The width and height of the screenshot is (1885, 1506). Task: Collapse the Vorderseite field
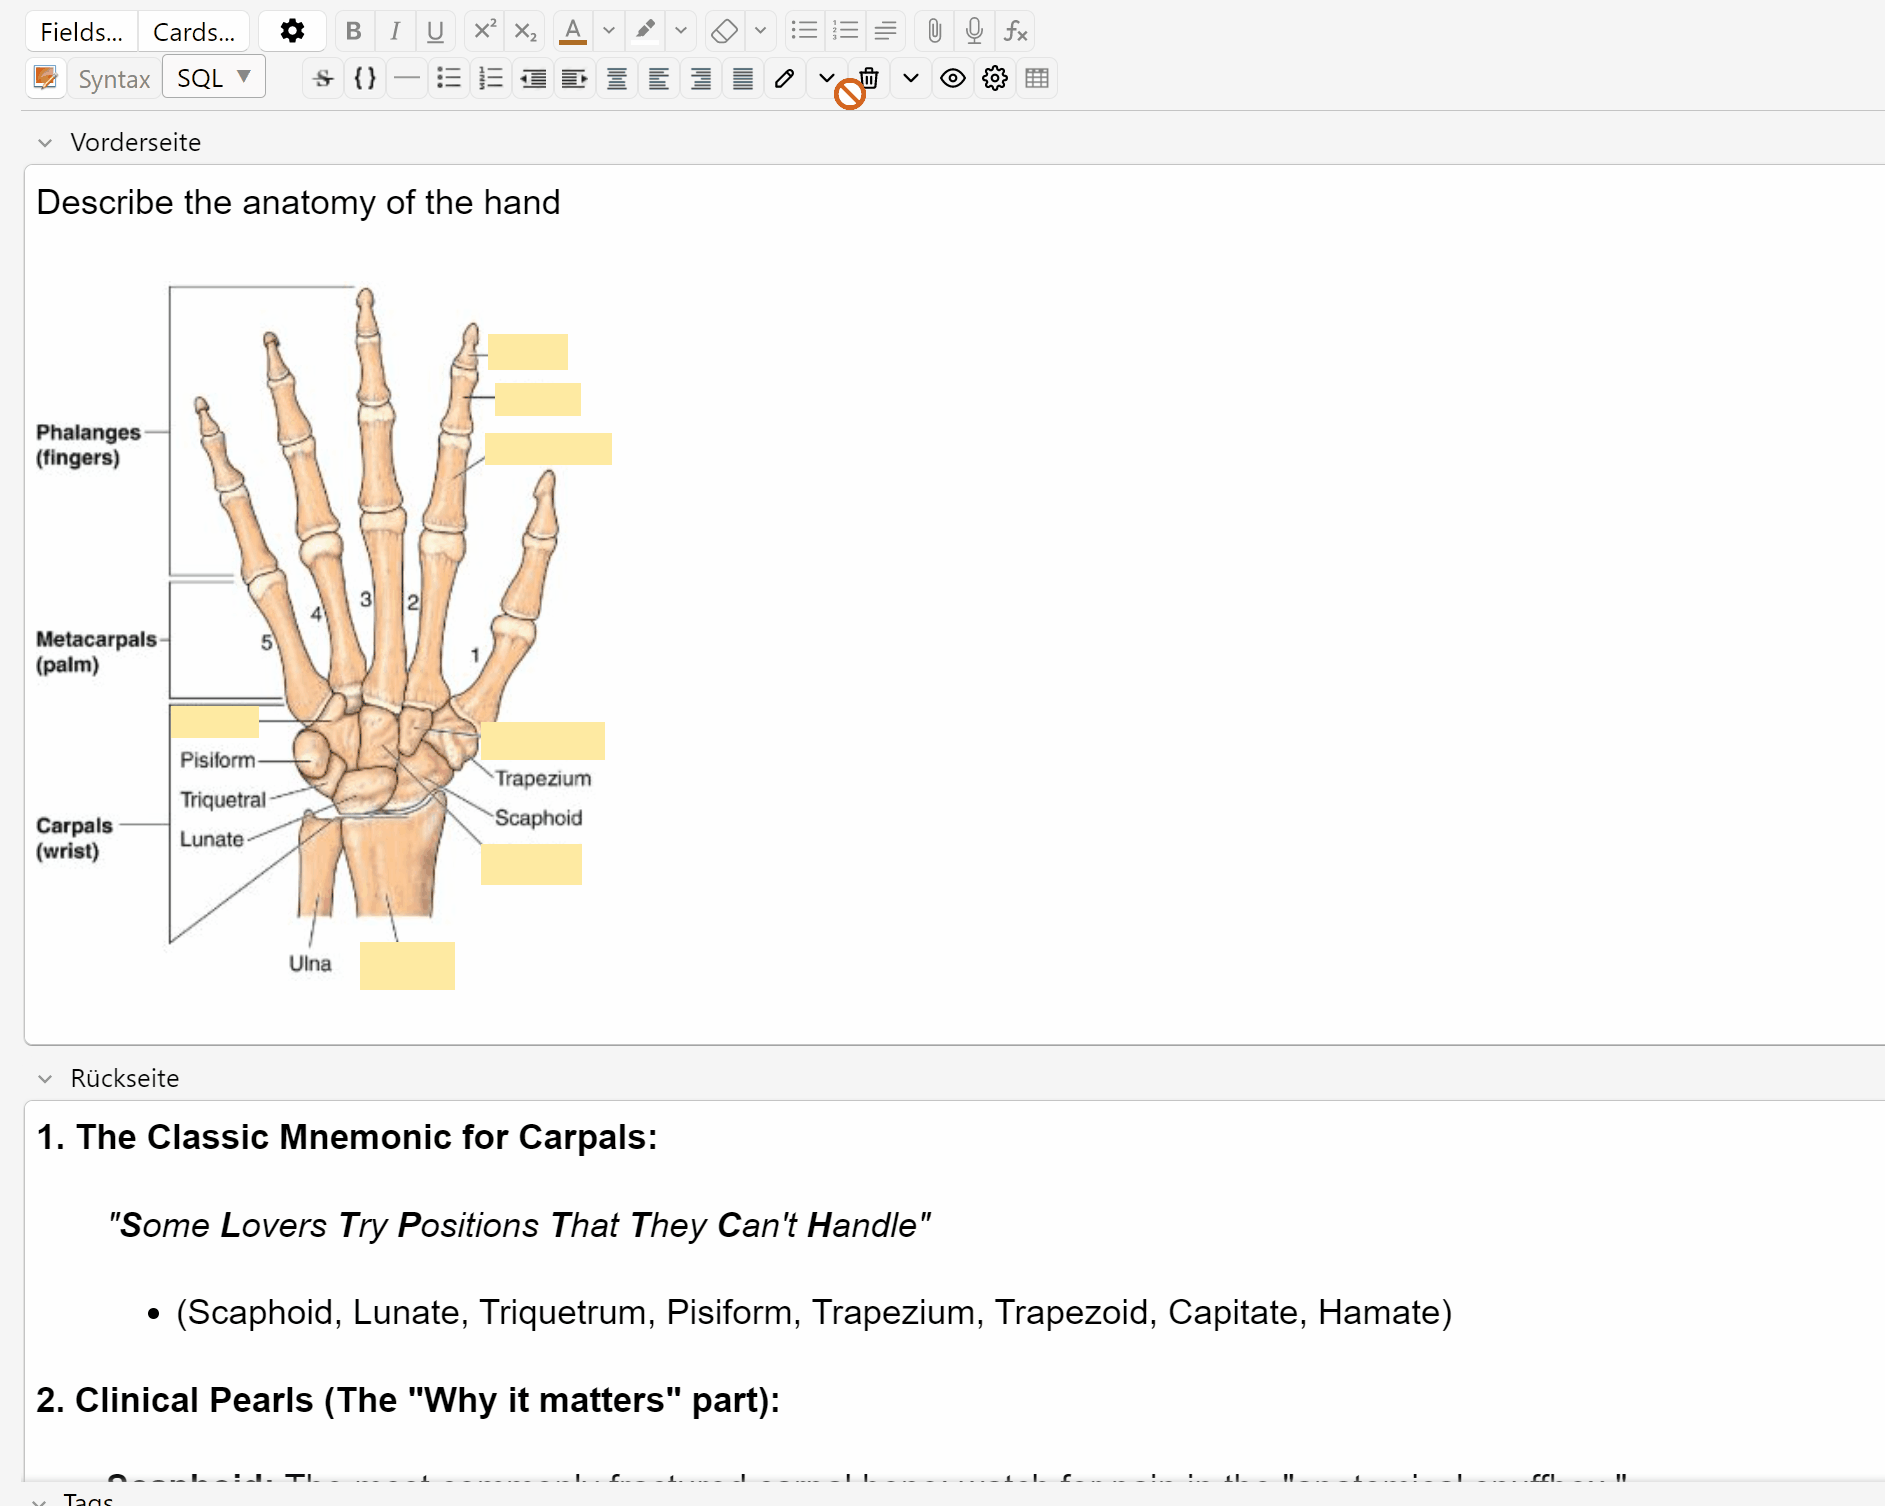(x=45, y=143)
